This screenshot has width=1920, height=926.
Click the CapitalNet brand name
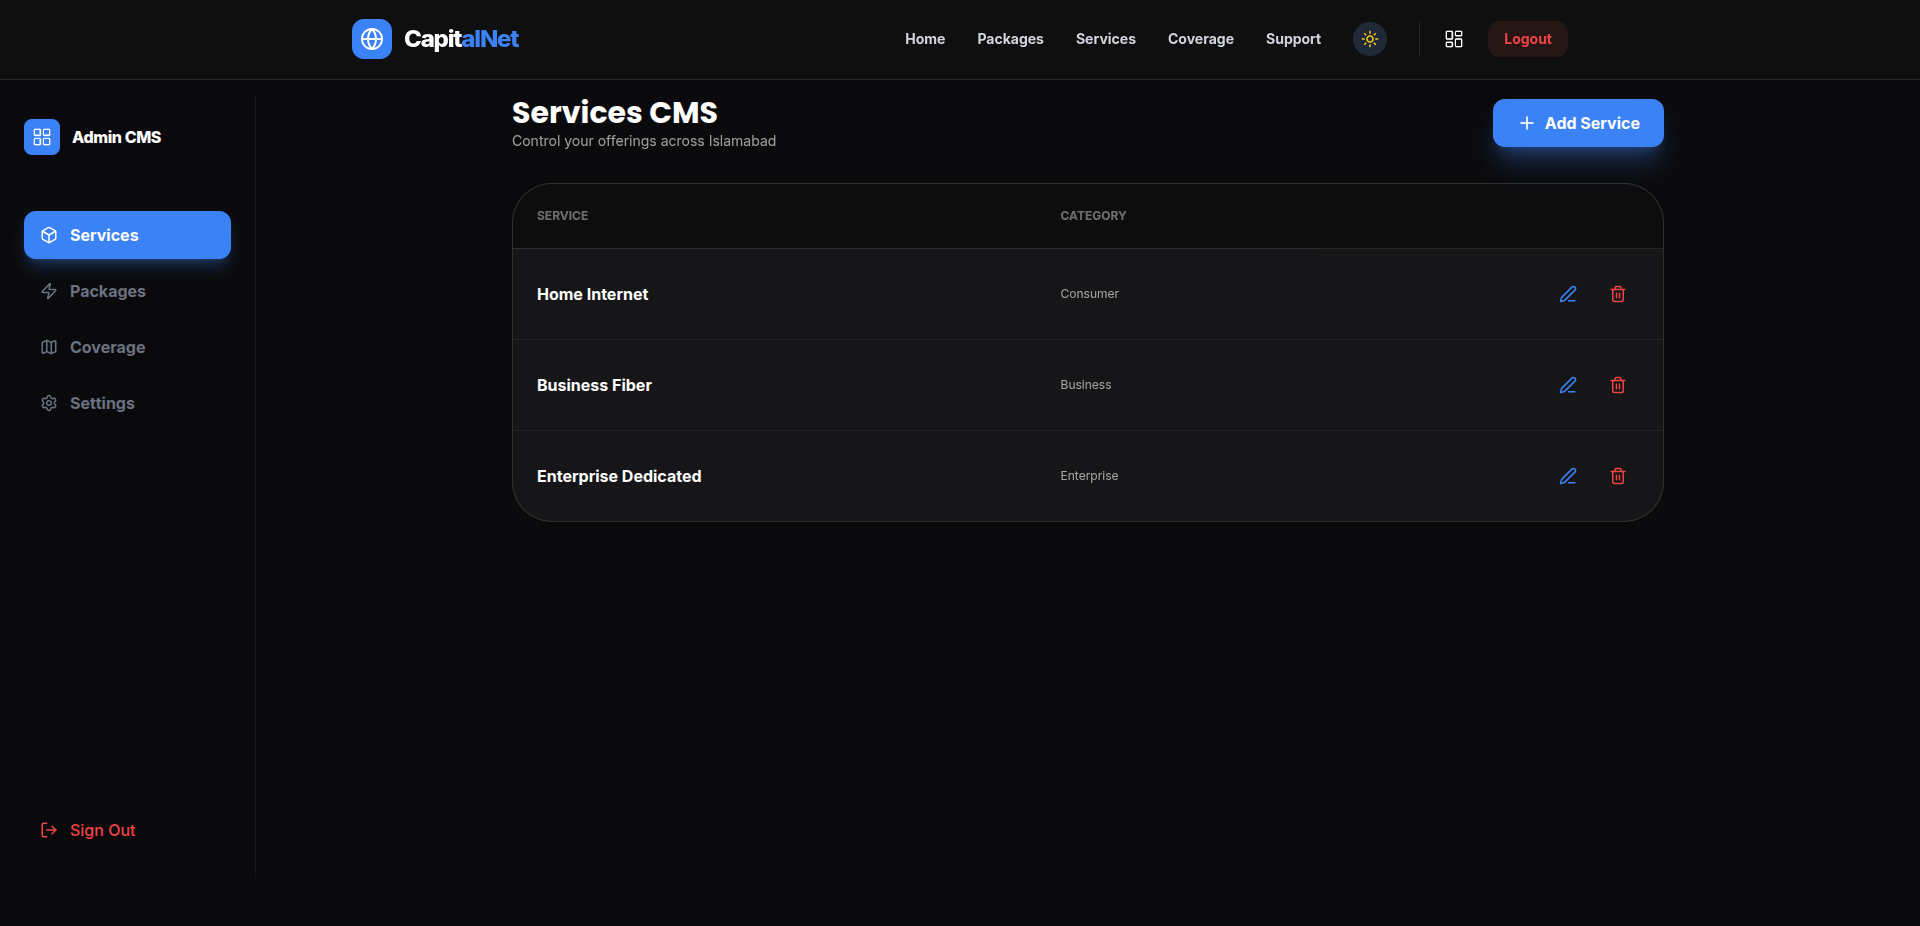coord(461,39)
